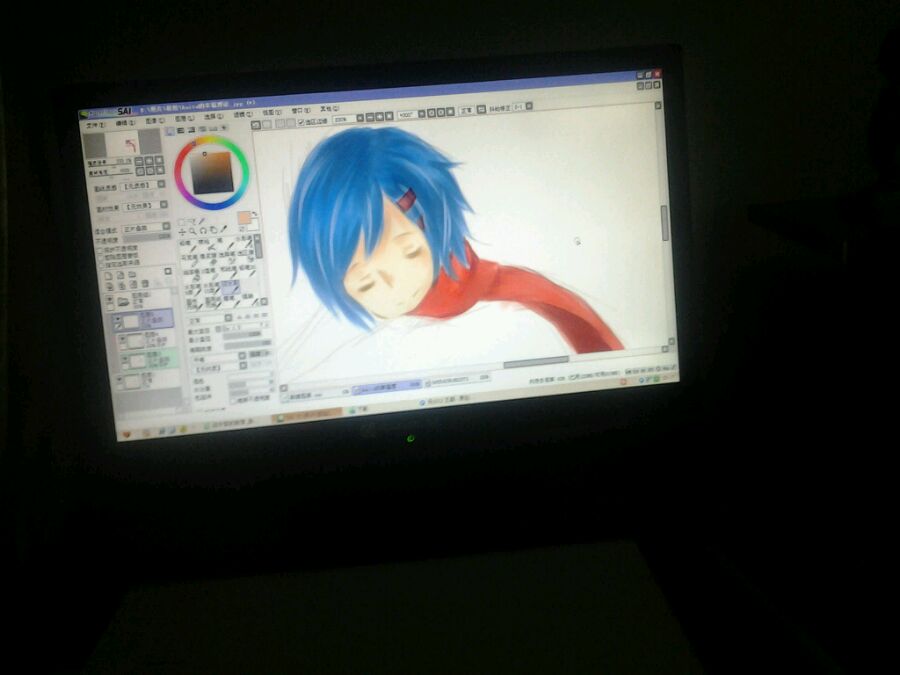This screenshot has width=900, height=675.
Task: Choose the eraser in tool tray
Action: 207,258
